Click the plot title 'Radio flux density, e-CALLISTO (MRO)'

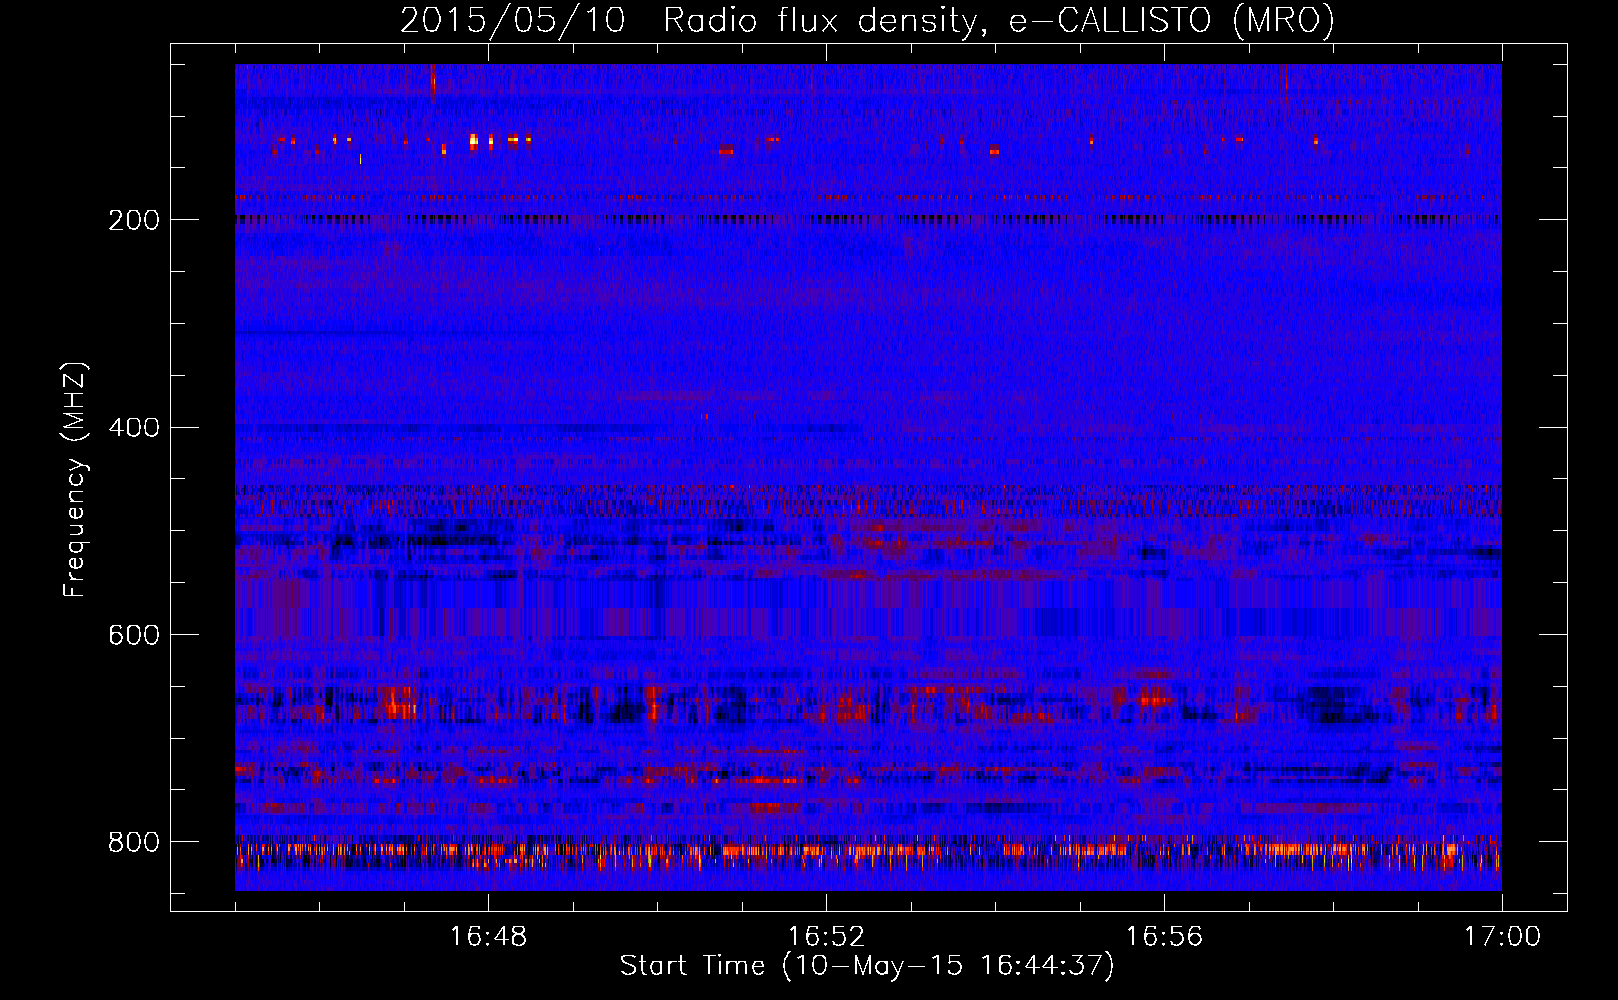coord(999,21)
